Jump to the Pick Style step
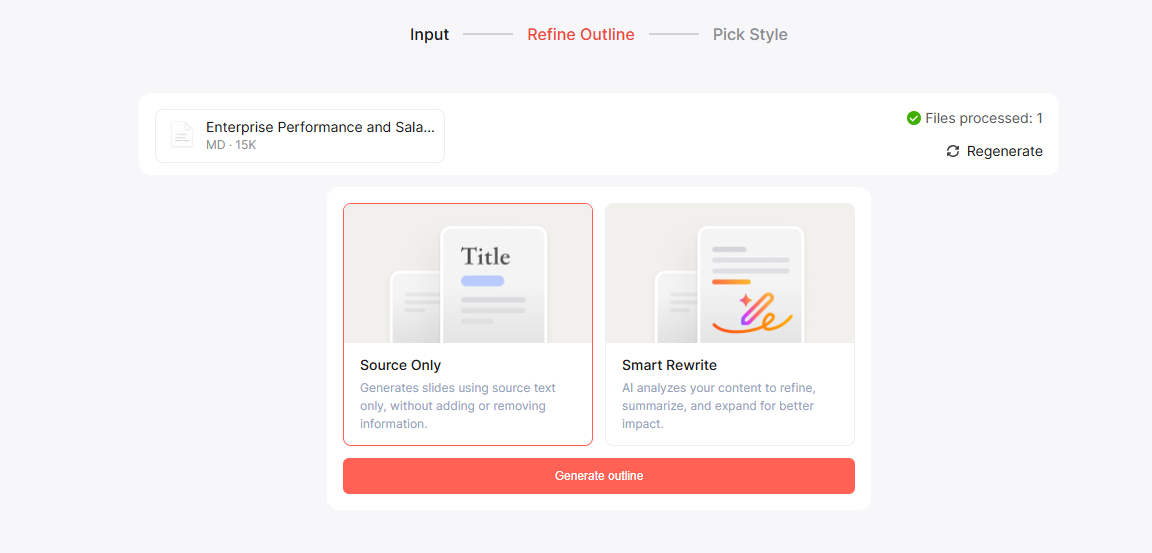1152x553 pixels. coord(750,35)
